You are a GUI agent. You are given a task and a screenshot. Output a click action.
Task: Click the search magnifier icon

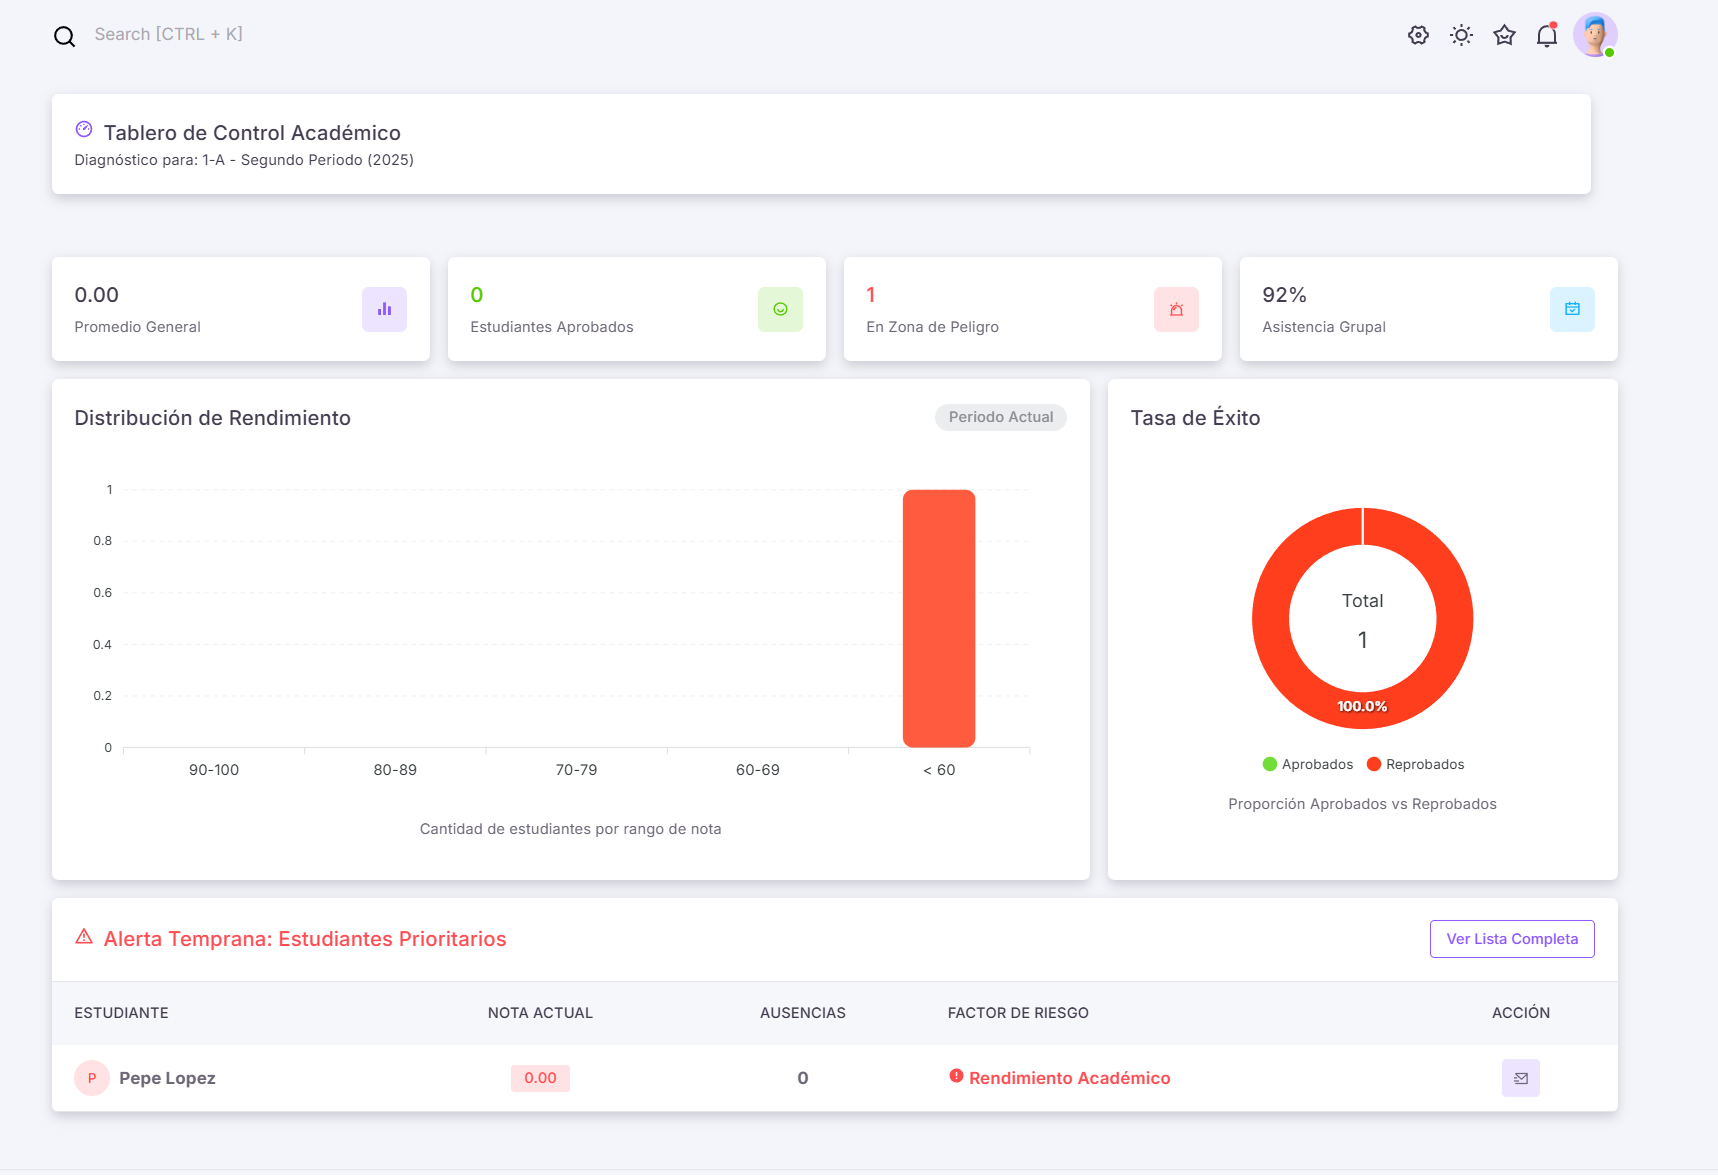point(65,37)
